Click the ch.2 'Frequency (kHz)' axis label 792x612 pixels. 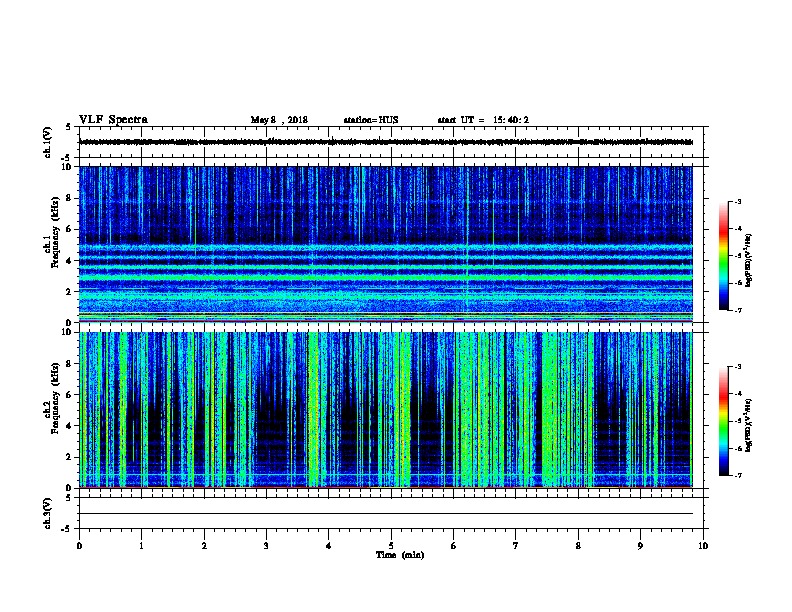(x=55, y=398)
